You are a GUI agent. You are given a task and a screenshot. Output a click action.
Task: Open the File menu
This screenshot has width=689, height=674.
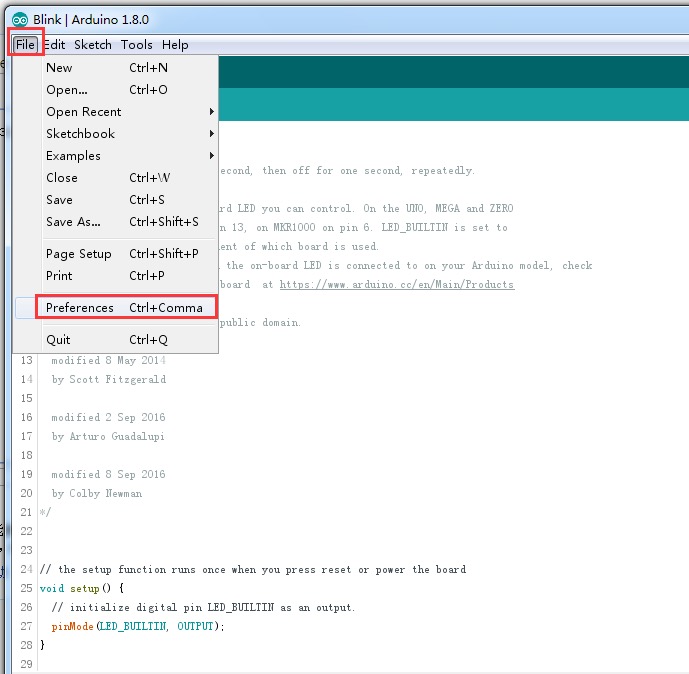coord(25,44)
